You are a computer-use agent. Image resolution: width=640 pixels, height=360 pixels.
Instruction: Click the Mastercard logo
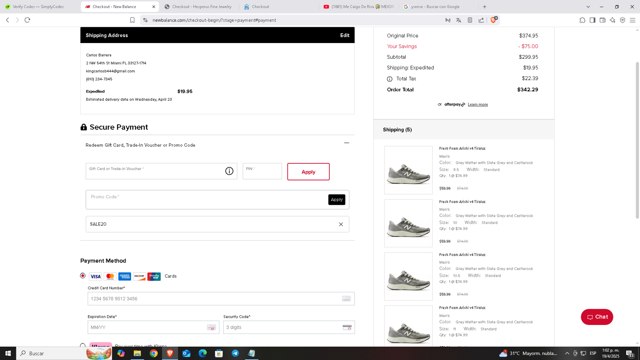coord(110,276)
